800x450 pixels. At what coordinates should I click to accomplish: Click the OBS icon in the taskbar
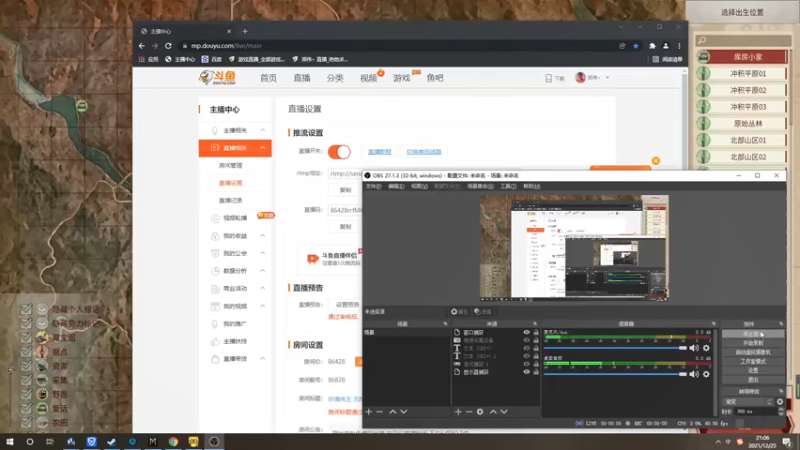[214, 441]
